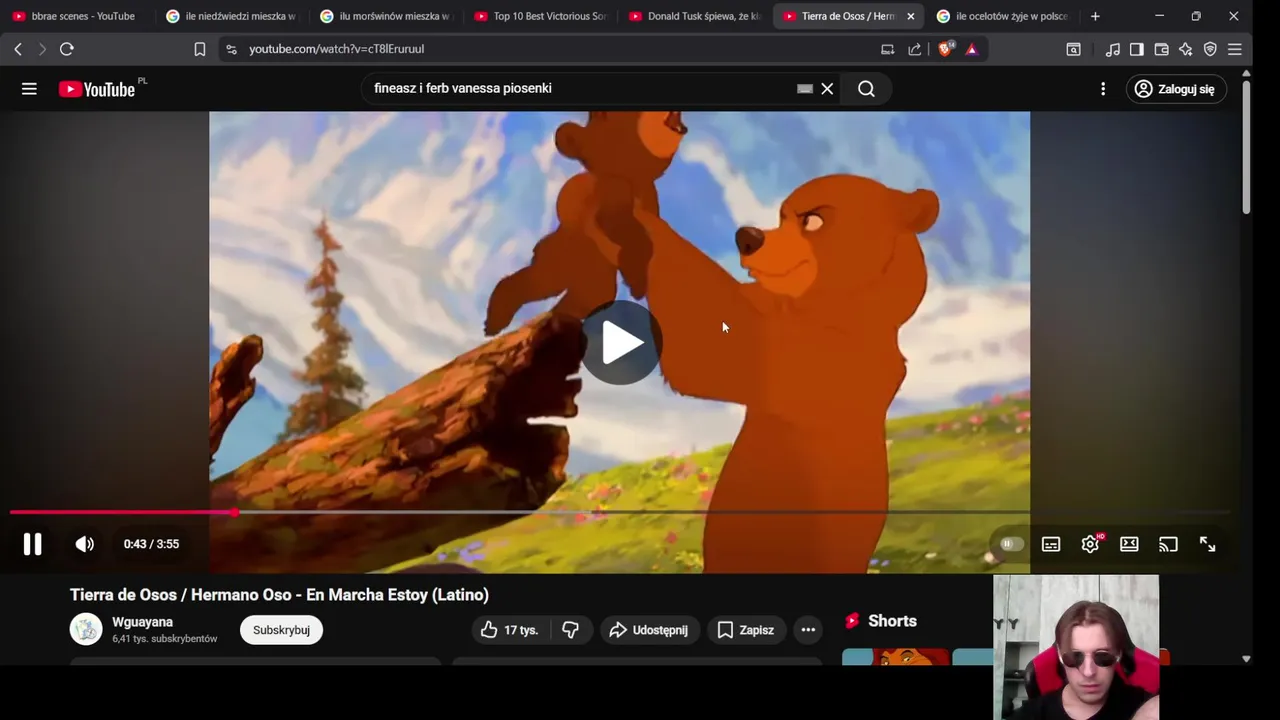Open tab search icon in toolbar
1280x720 pixels.
coord(1073,49)
